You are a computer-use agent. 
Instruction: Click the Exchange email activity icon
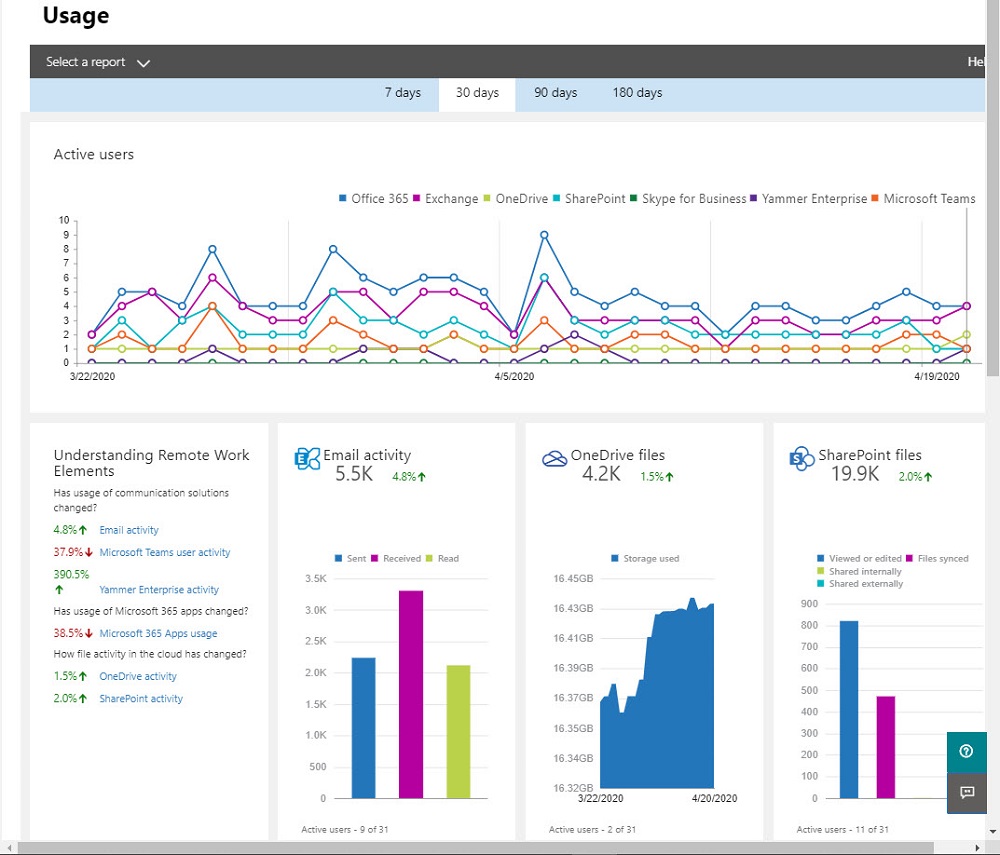pyautogui.click(x=307, y=458)
